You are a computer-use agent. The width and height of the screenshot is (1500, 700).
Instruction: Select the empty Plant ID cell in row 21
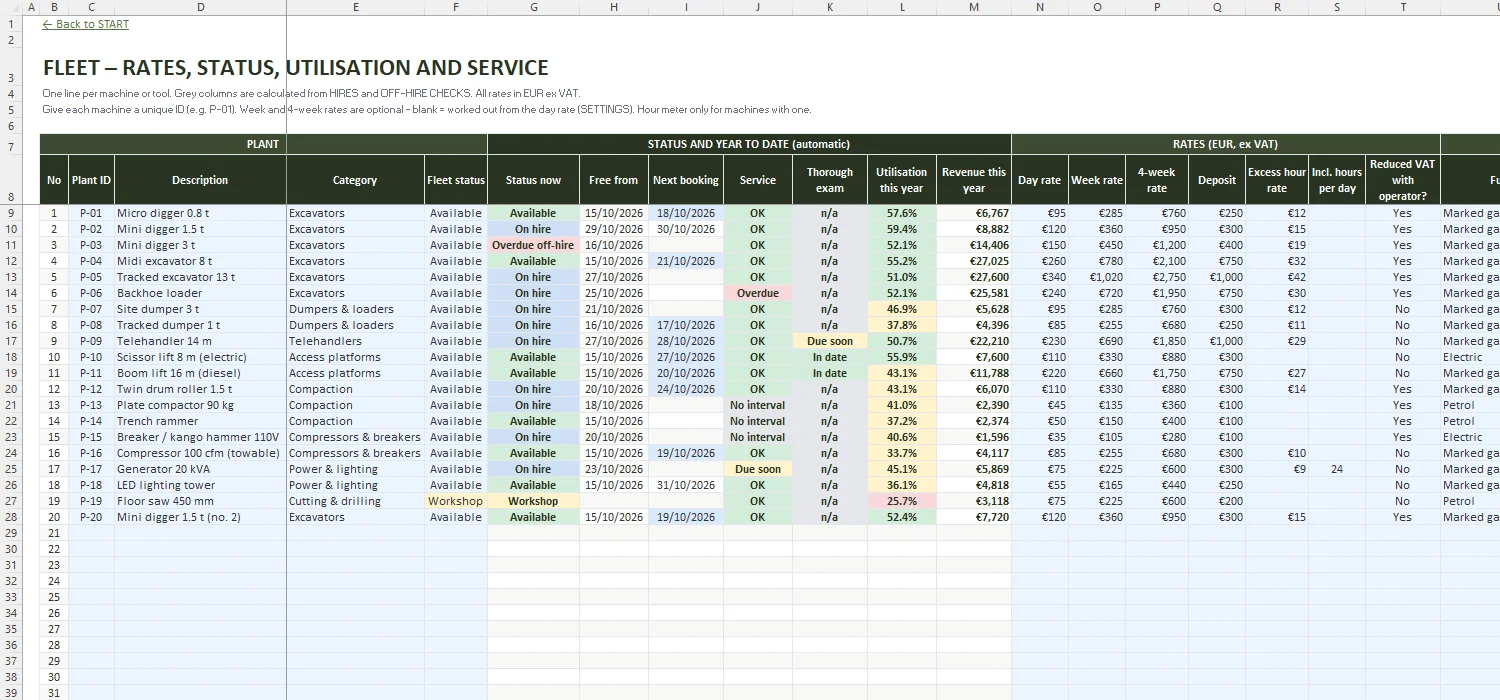tap(91, 533)
